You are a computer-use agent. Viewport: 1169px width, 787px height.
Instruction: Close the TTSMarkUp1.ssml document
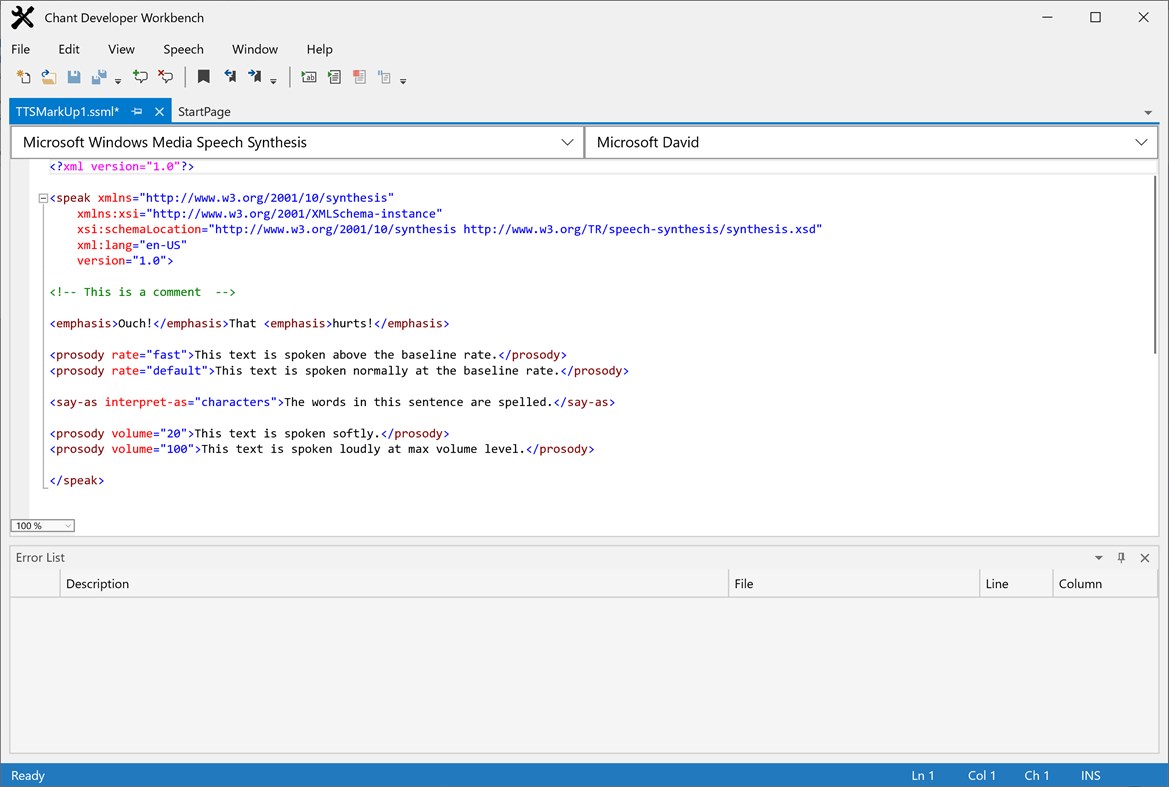coord(159,111)
